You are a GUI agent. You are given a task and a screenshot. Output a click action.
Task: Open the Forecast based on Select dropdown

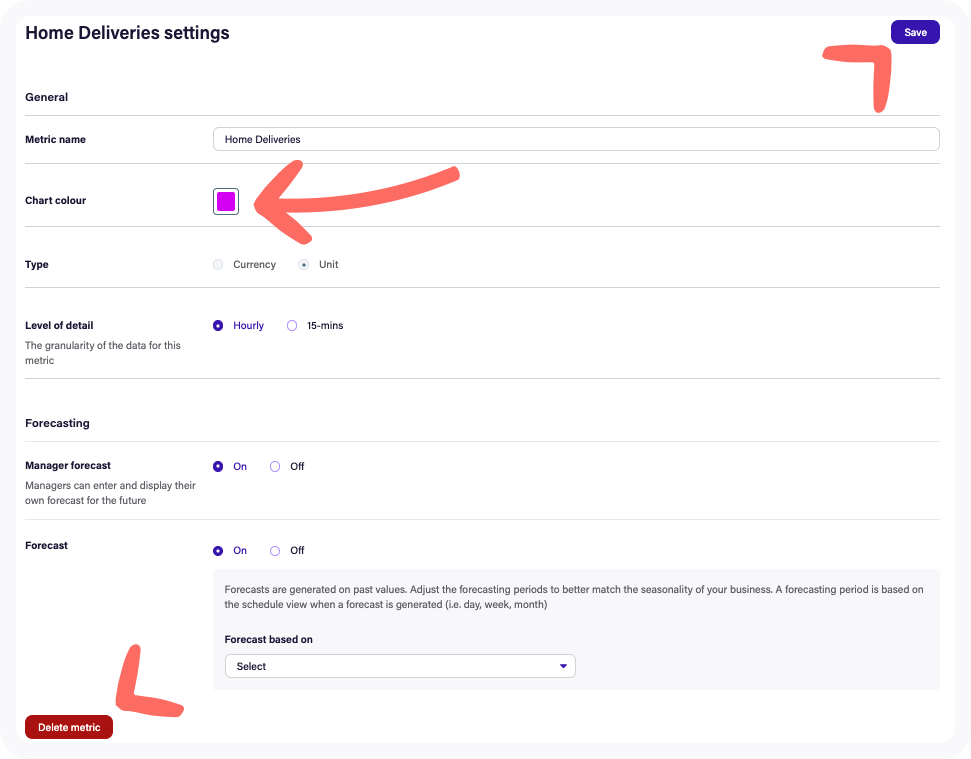click(399, 666)
